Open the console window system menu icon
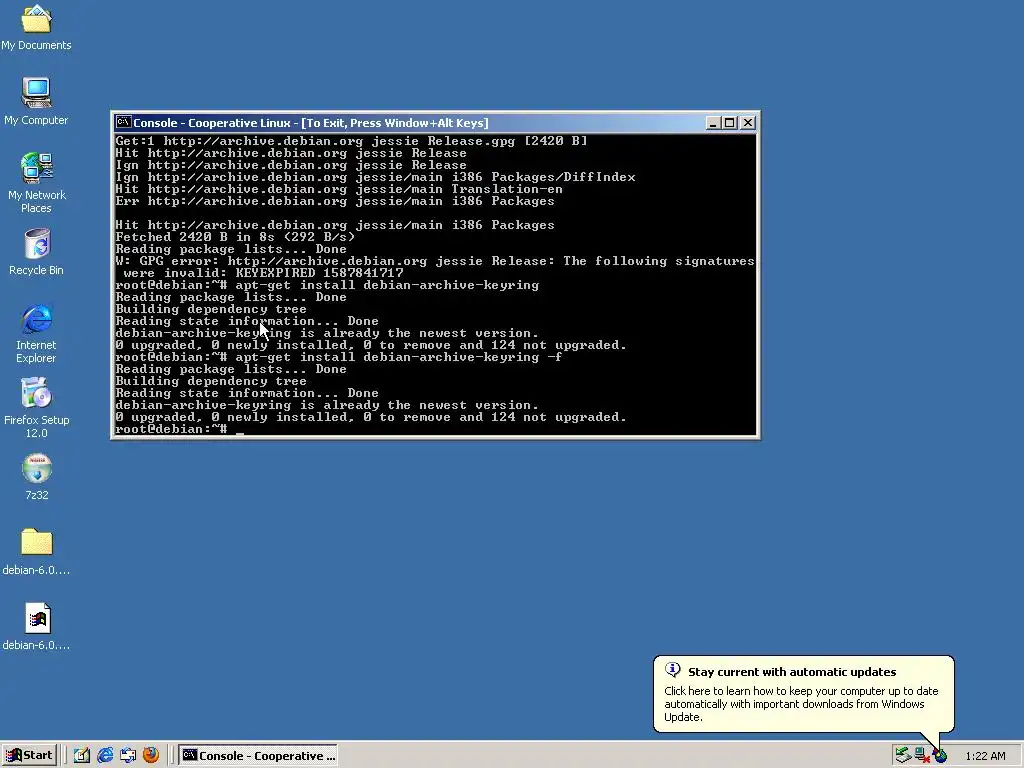The height and width of the screenshot is (768, 1024). (123, 122)
